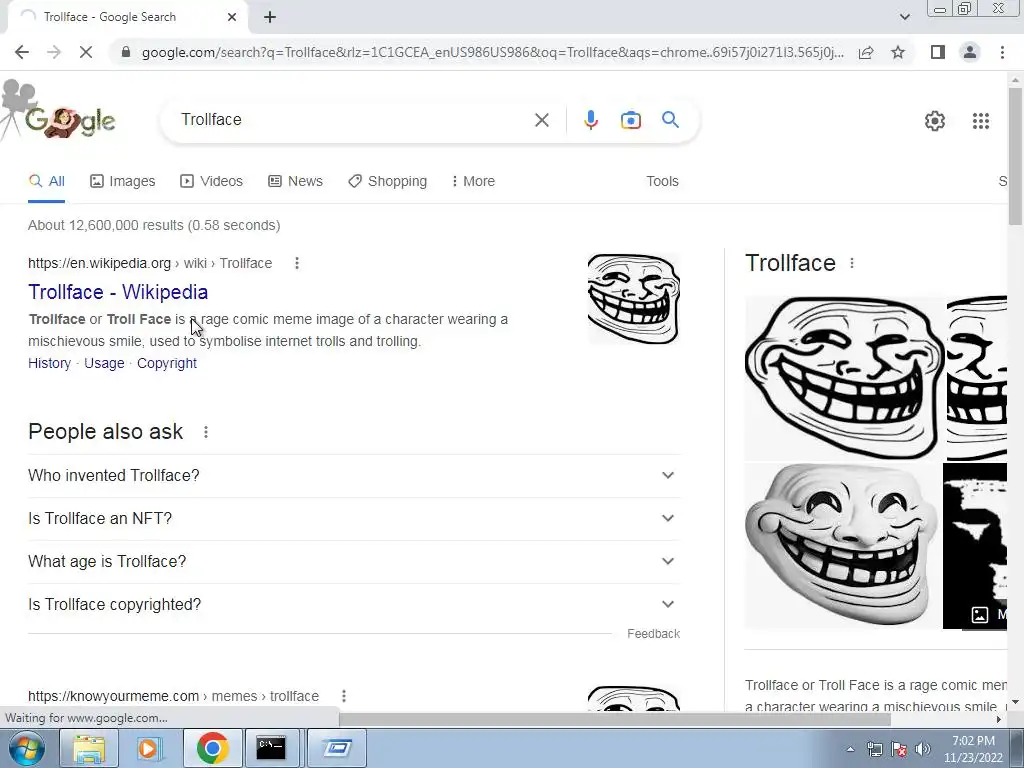
Task: Click the Chrome back arrow
Action: click(22, 52)
